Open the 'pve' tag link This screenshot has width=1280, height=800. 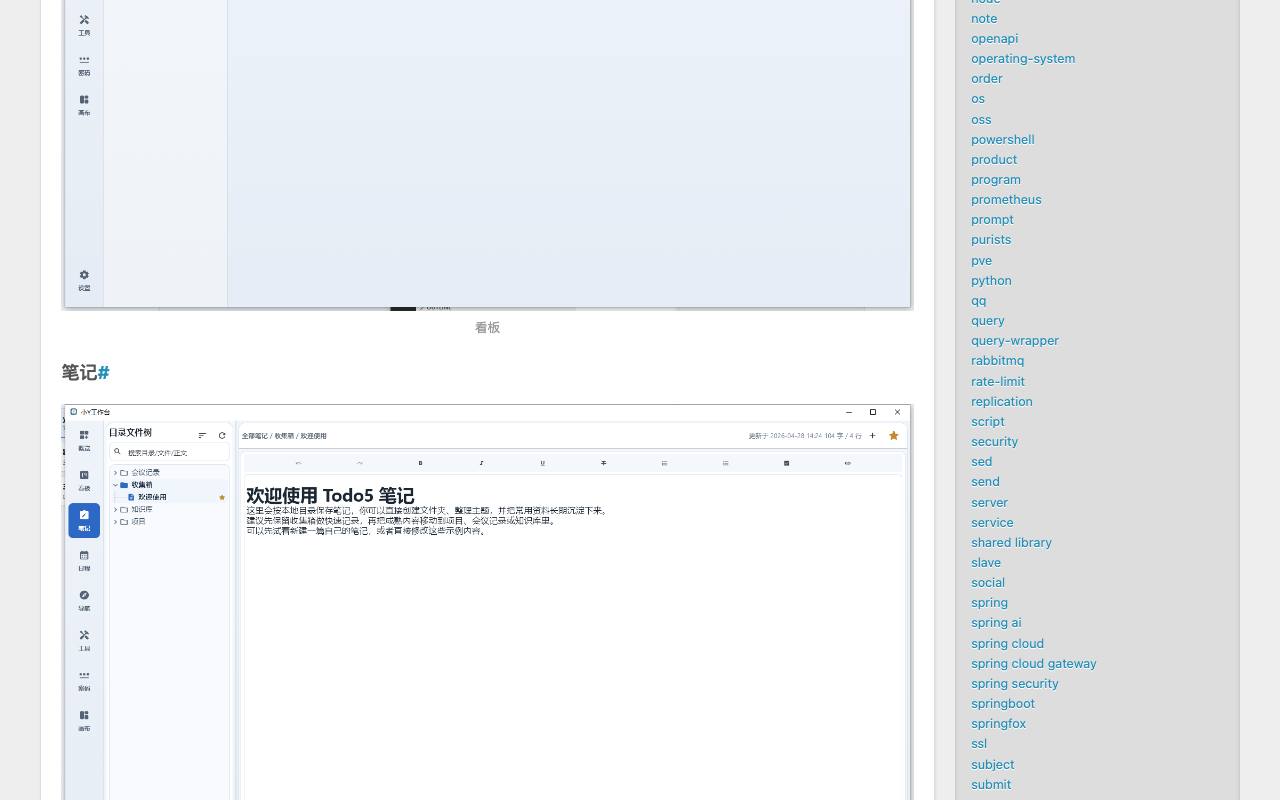tap(981, 260)
